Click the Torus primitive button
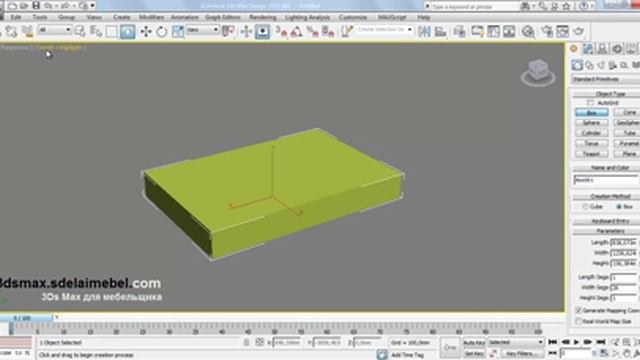This screenshot has height=360, width=640. [591, 144]
